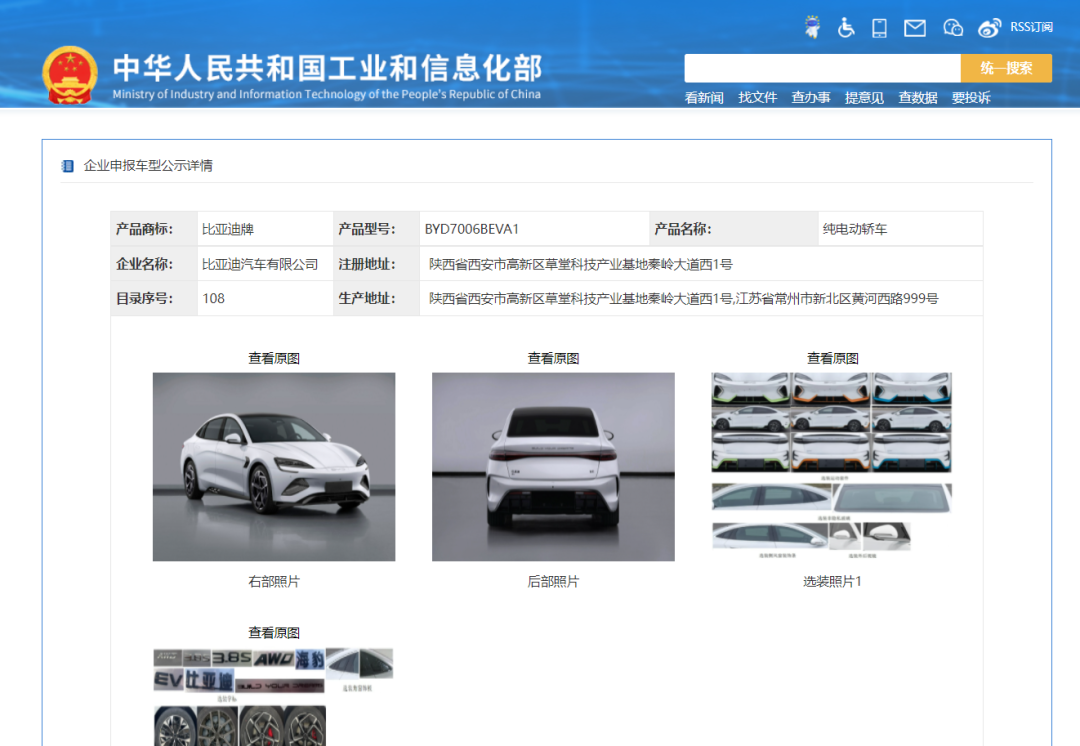The image size is (1080, 746).
Task: Click the 比亚迪汽车有限公司 company name cell
Action: (x=265, y=264)
